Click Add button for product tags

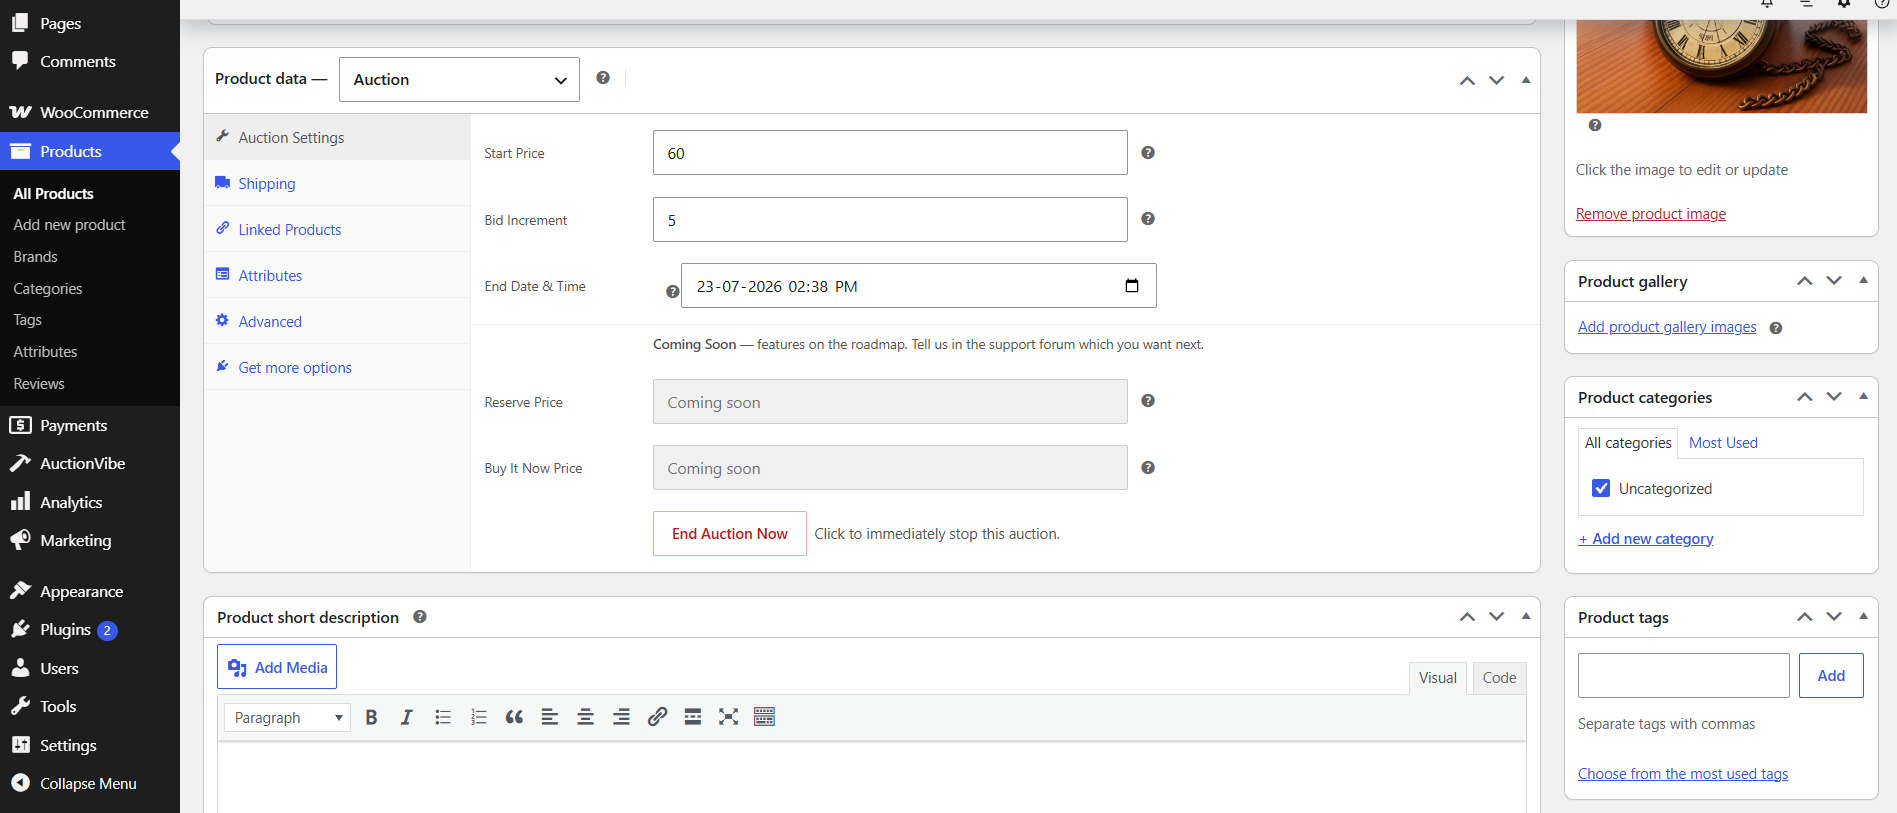point(1831,675)
